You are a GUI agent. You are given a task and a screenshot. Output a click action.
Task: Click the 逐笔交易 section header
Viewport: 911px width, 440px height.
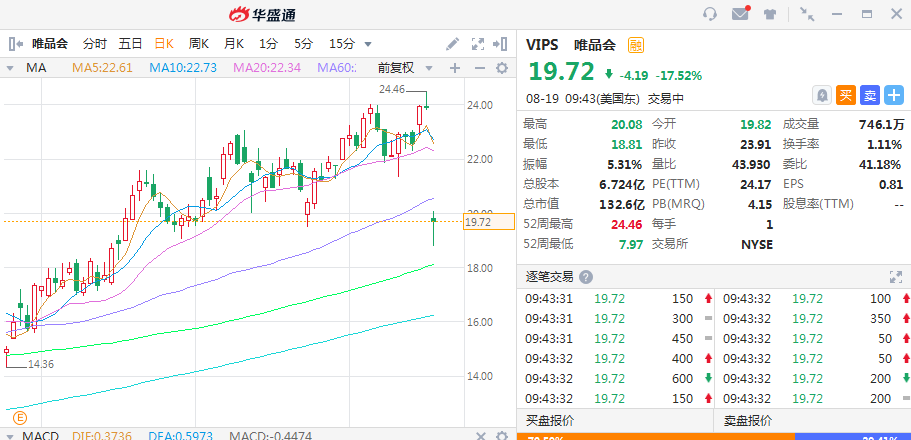pyautogui.click(x=550, y=277)
